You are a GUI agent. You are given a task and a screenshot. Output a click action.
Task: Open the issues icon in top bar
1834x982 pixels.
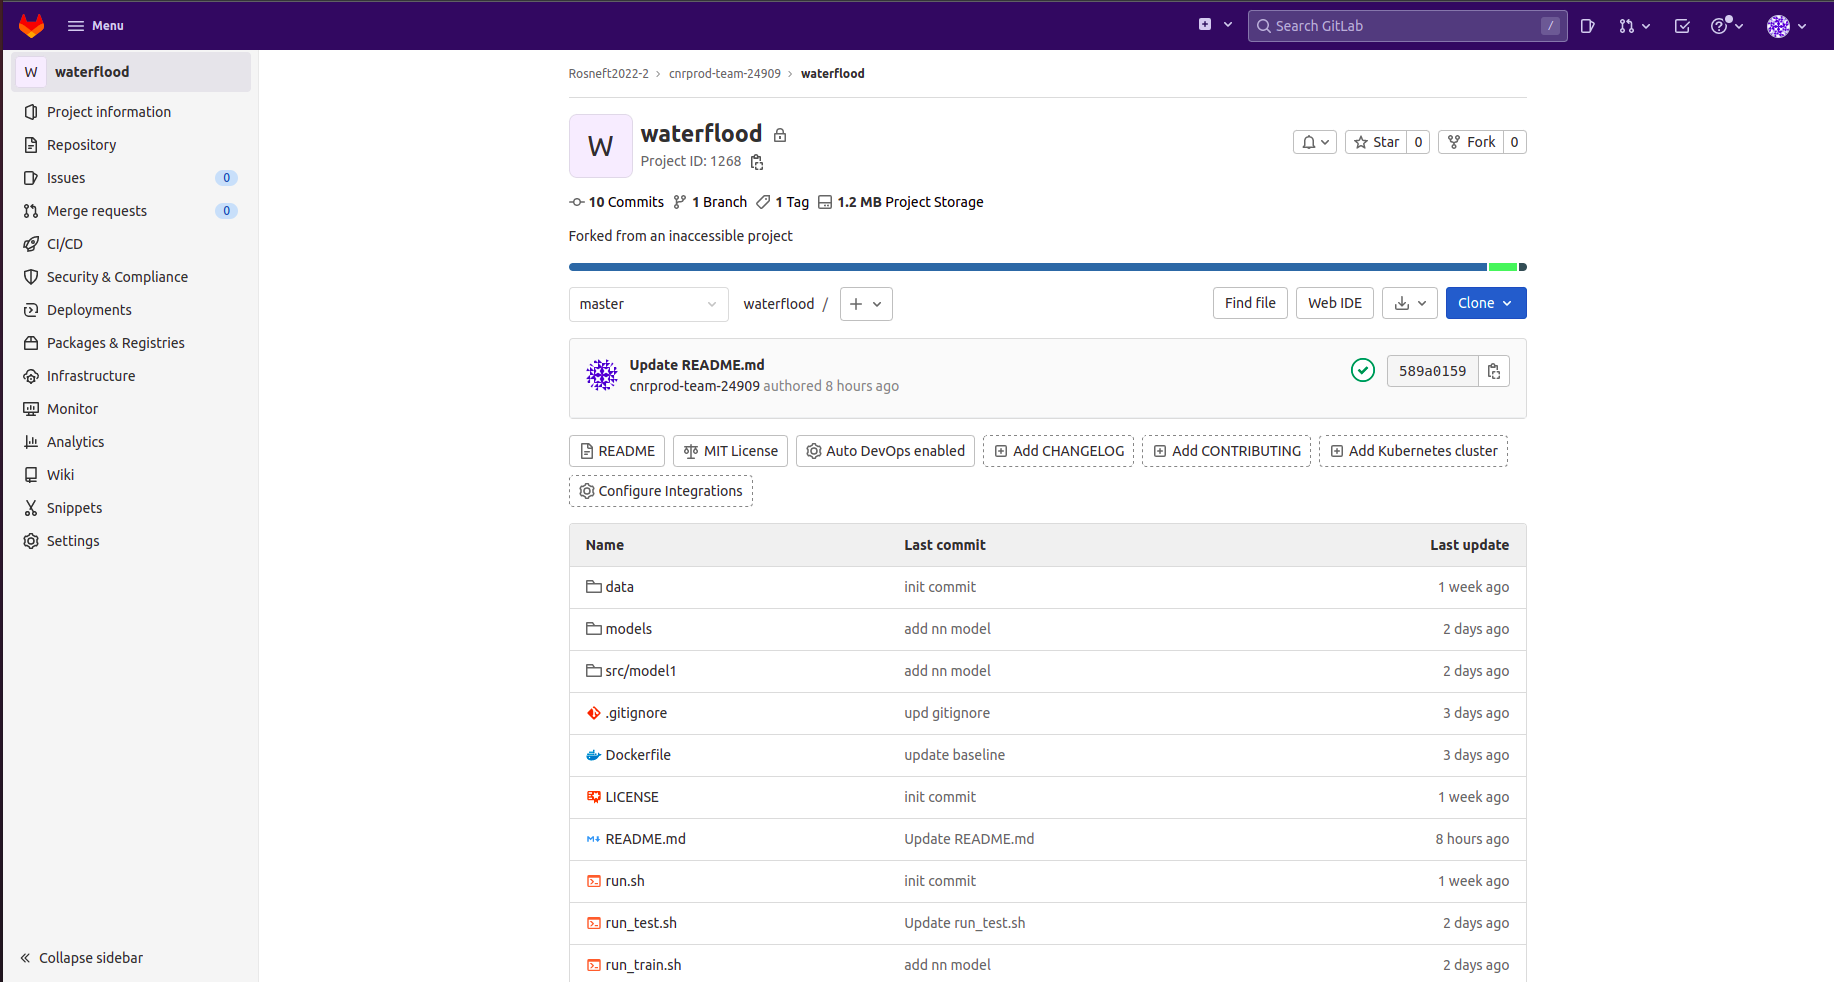1587,26
